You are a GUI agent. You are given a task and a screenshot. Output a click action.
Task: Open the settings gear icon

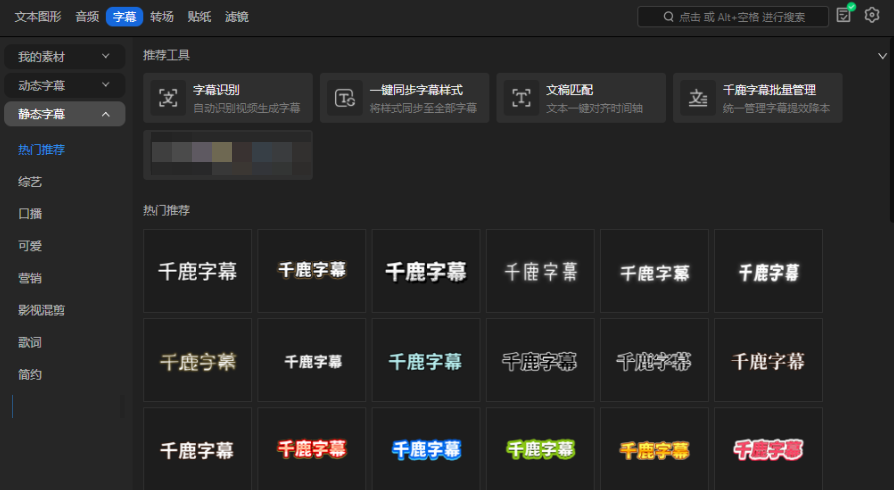pos(871,16)
